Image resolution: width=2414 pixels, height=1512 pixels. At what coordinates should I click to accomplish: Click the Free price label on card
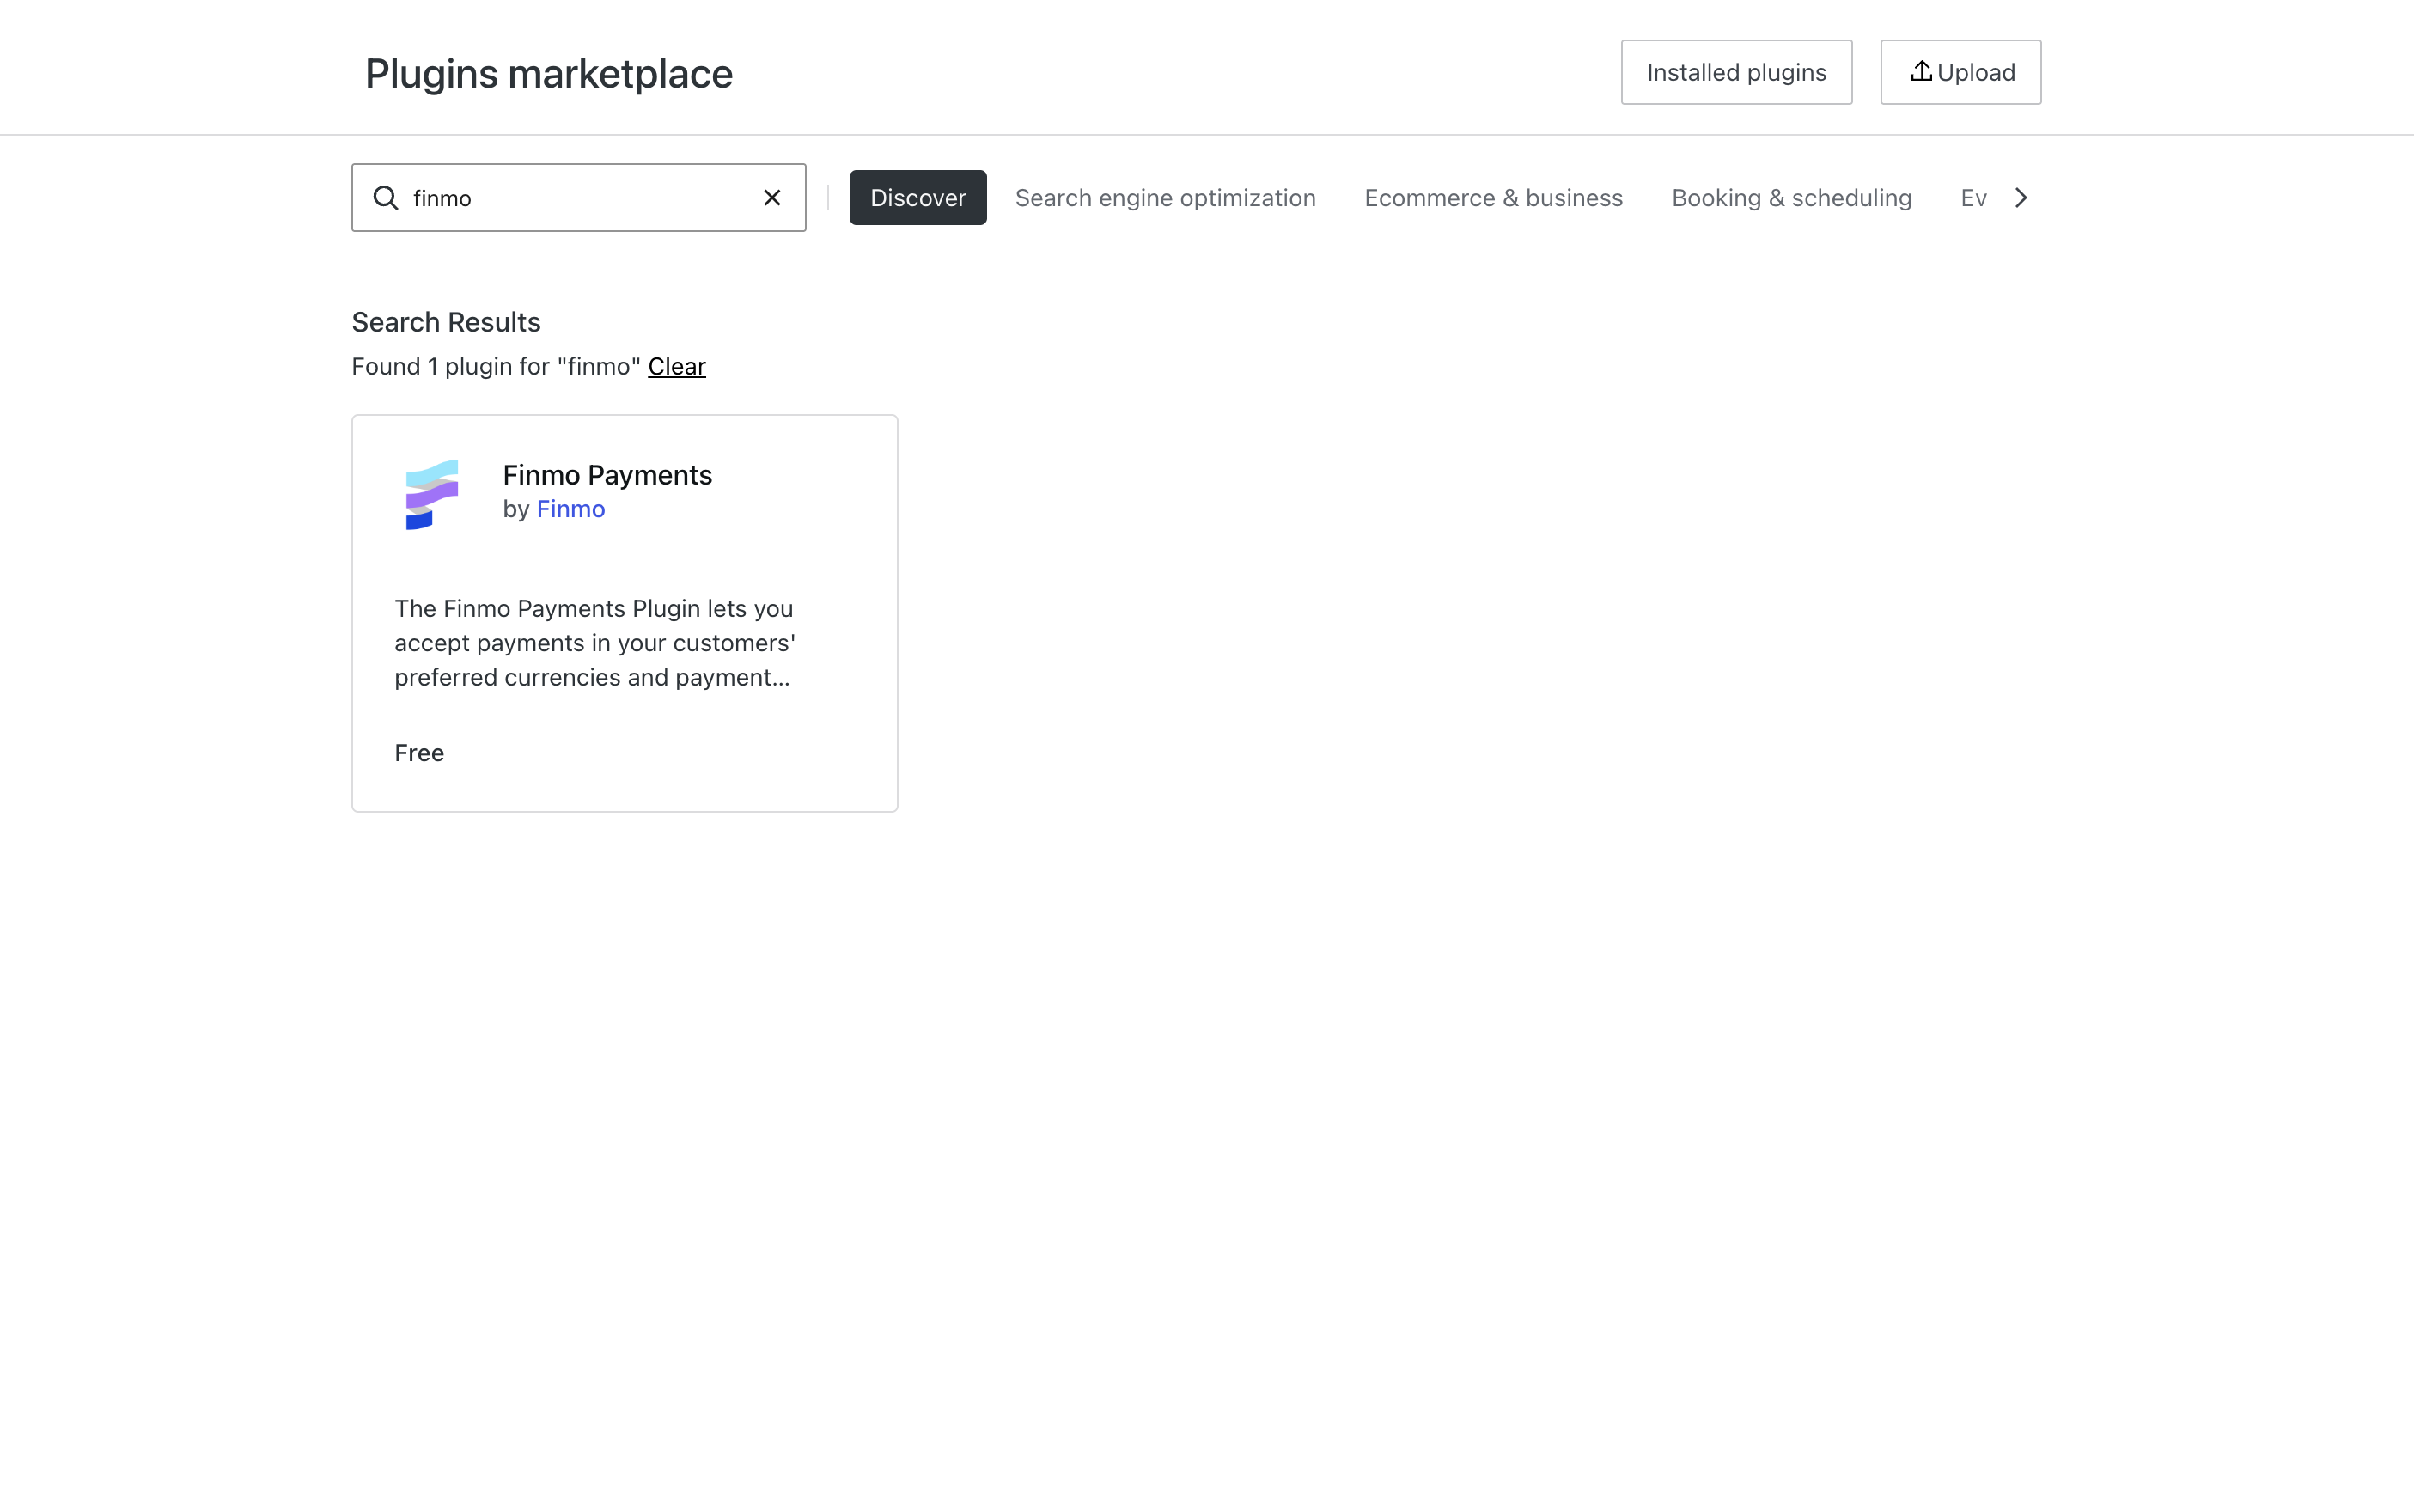coord(419,753)
